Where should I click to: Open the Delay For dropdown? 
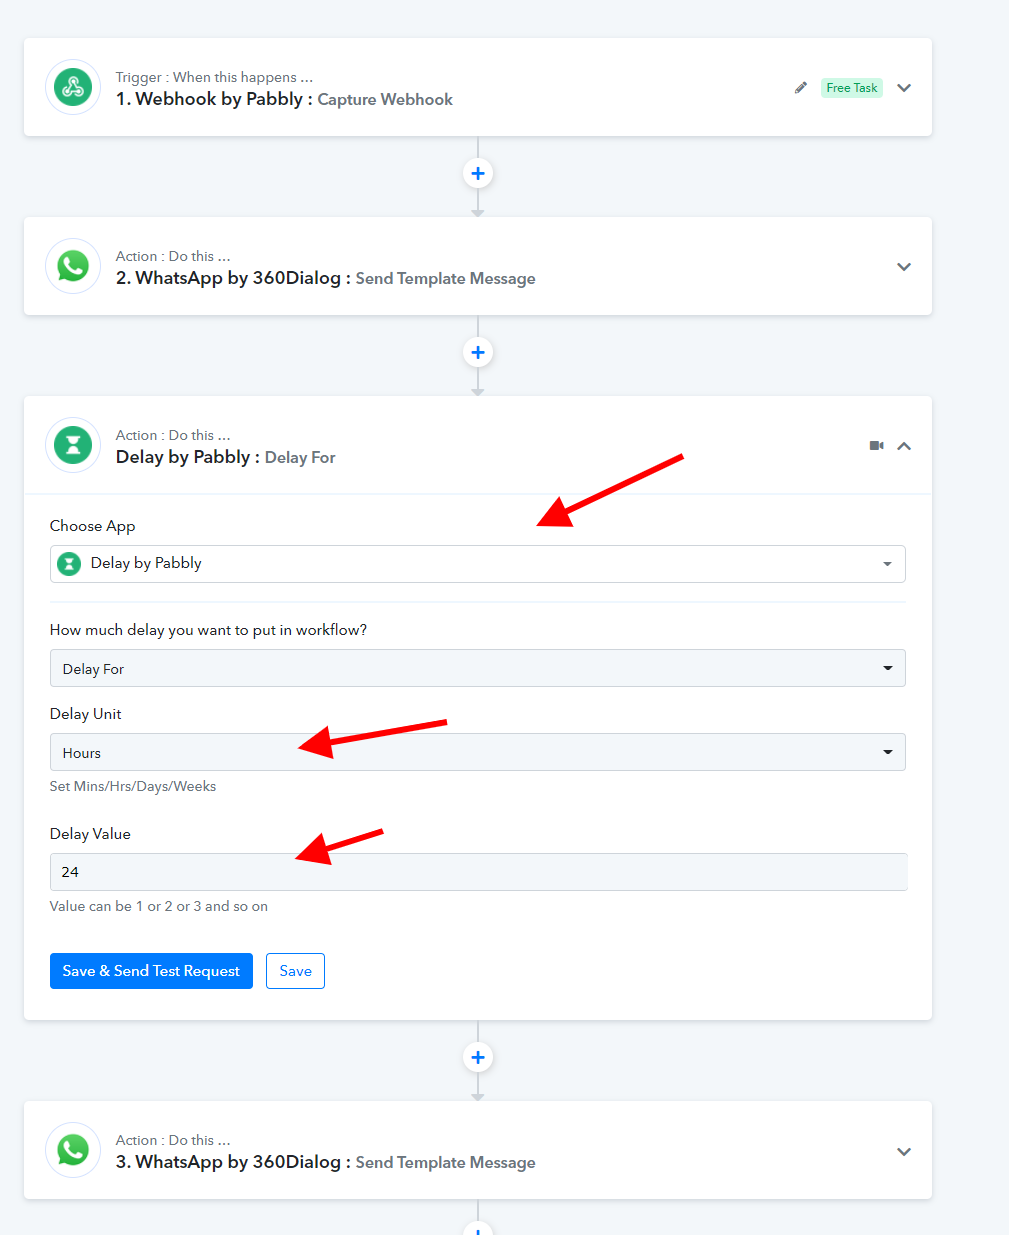coord(478,668)
